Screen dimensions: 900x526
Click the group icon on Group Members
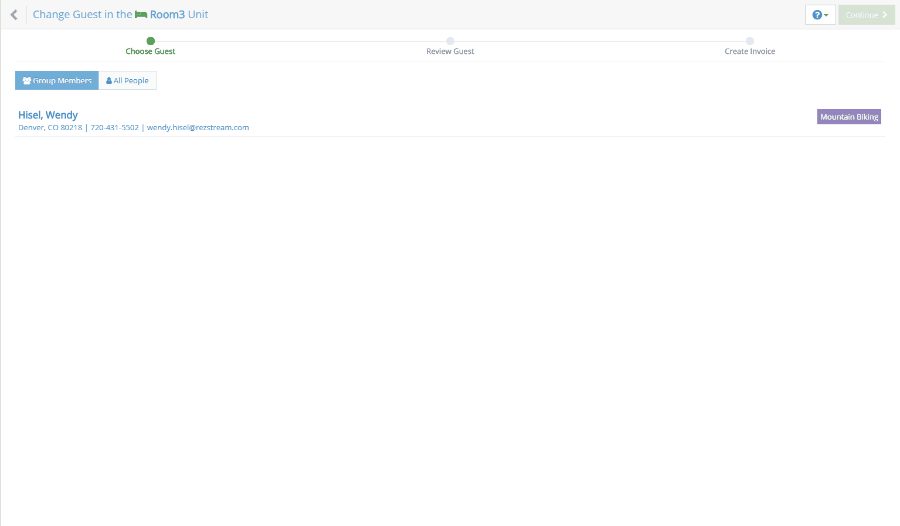(x=26, y=81)
